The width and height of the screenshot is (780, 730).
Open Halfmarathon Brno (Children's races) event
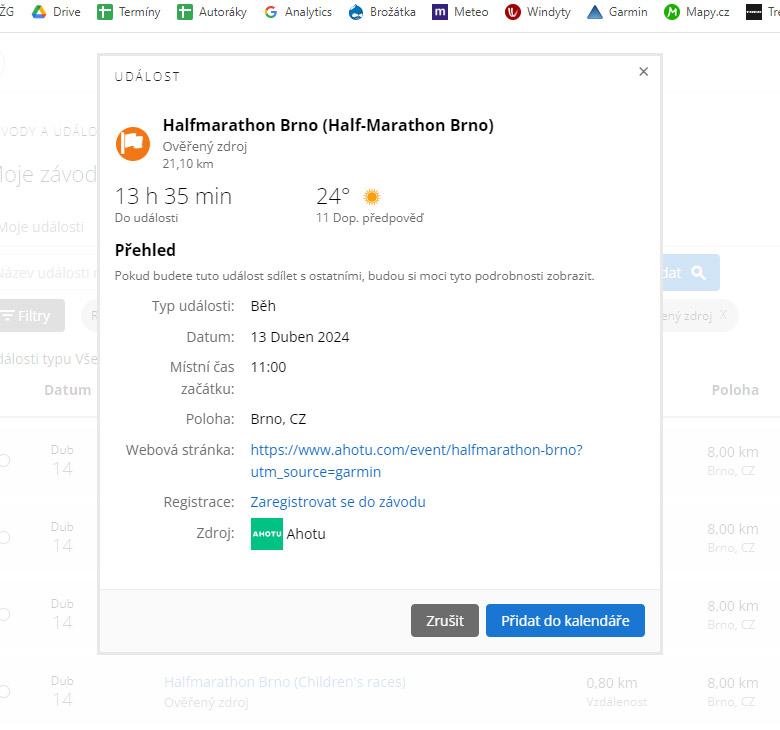[285, 682]
